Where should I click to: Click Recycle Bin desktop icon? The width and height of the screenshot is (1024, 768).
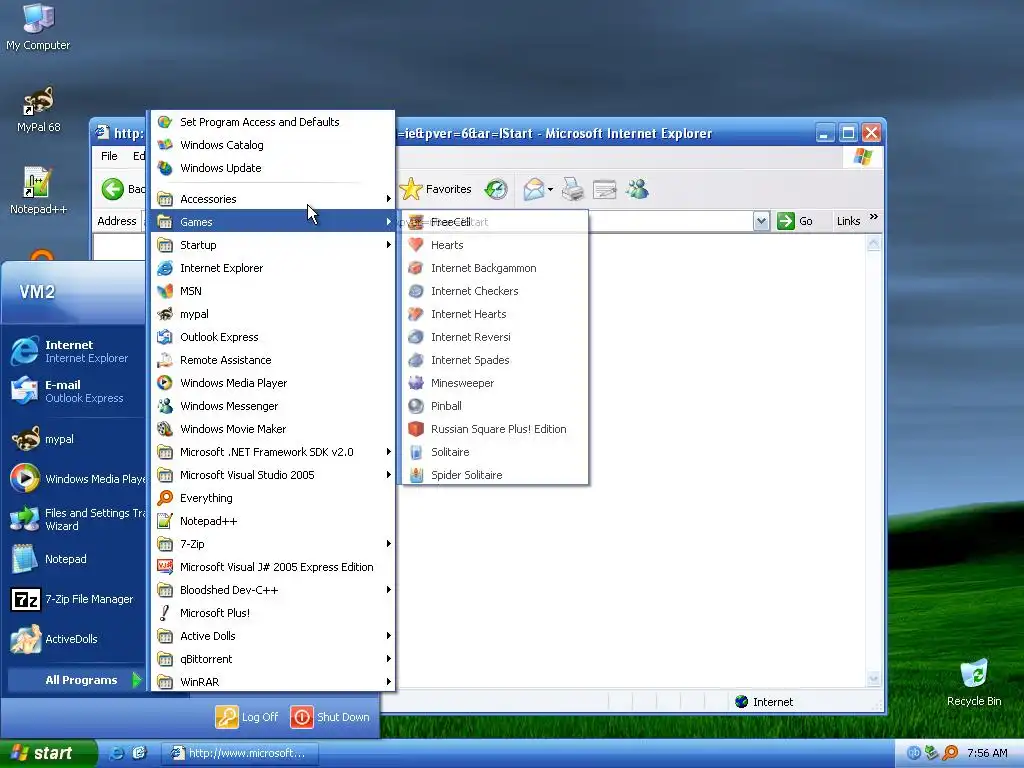pos(974,683)
